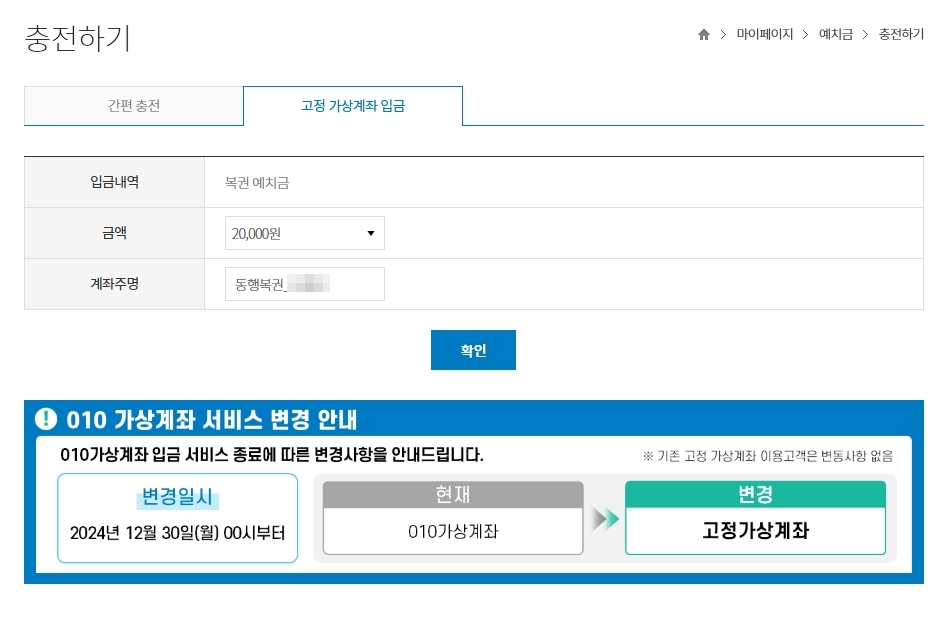Open 마이페이지 from the breadcrumb
Image resolution: width=950 pixels, height=622 pixels.
(765, 33)
